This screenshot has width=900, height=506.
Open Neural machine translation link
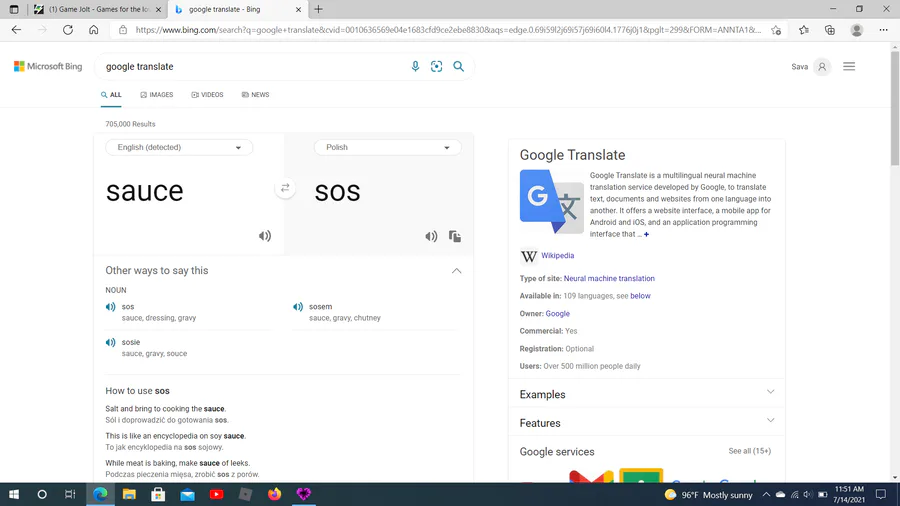[609, 279]
